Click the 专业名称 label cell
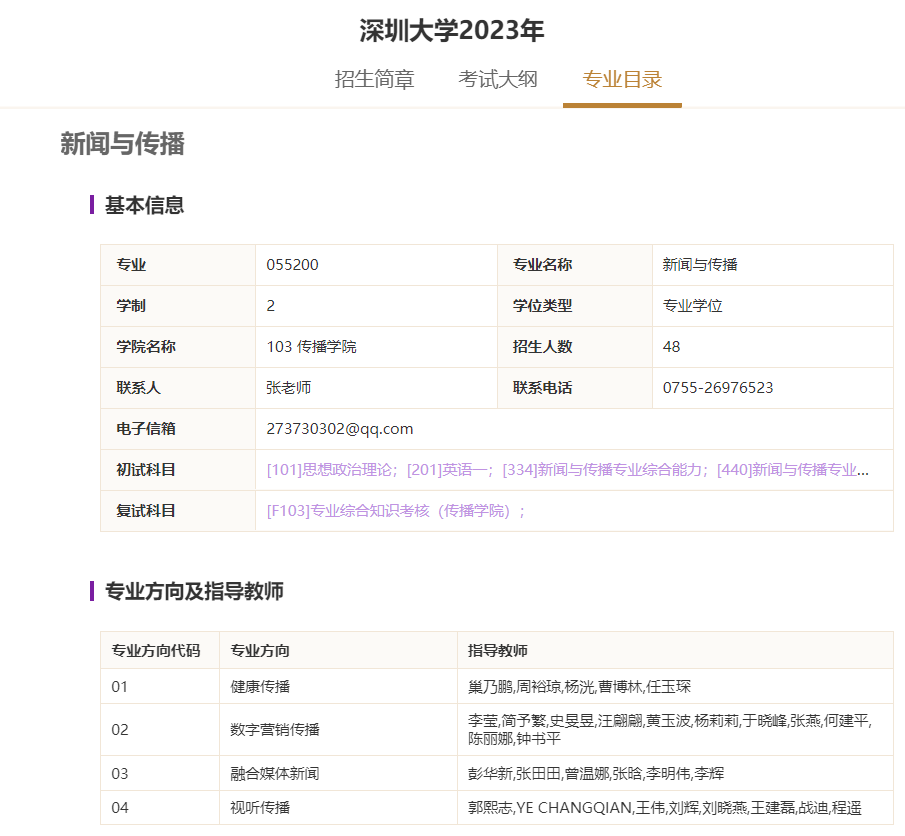905x836 pixels. (575, 265)
